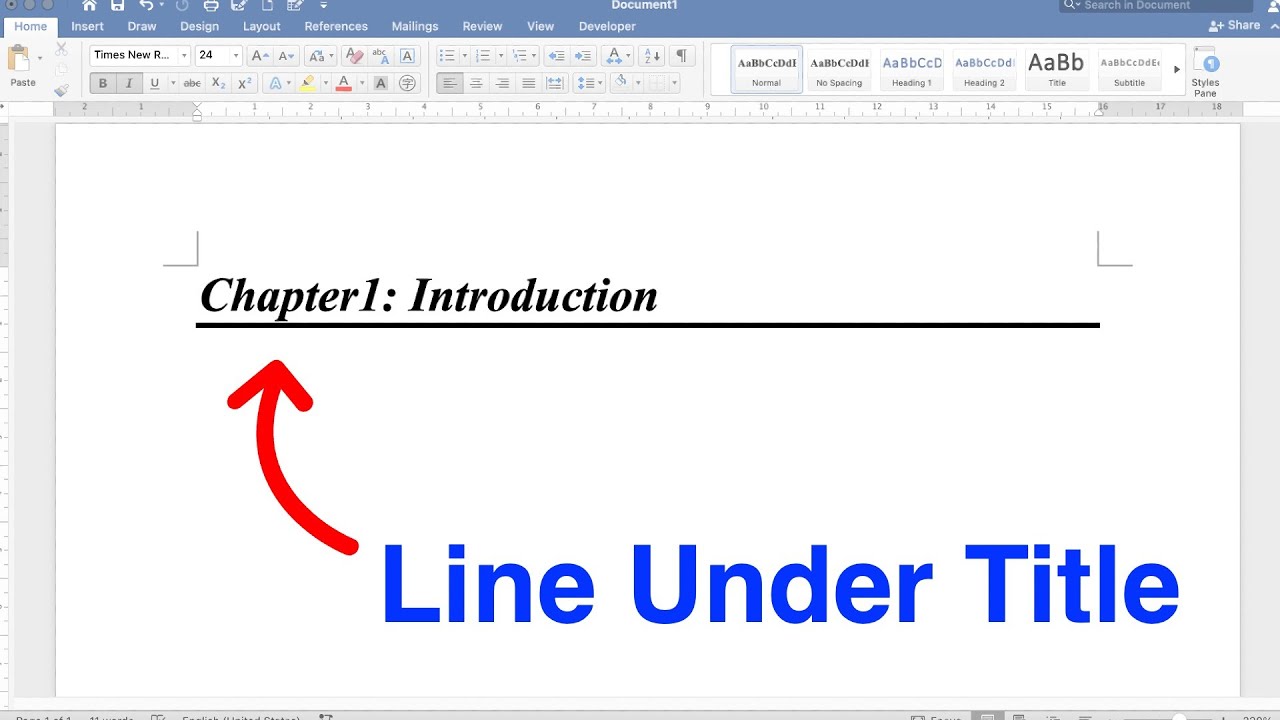Toggle show paragraph marks
1280x720 pixels.
pos(681,56)
